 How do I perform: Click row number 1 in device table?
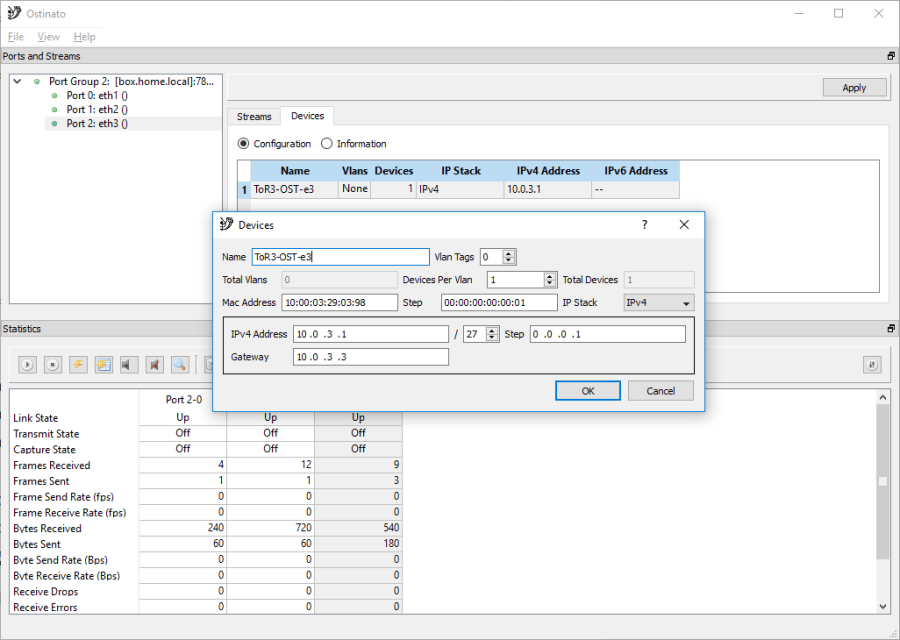click(244, 189)
